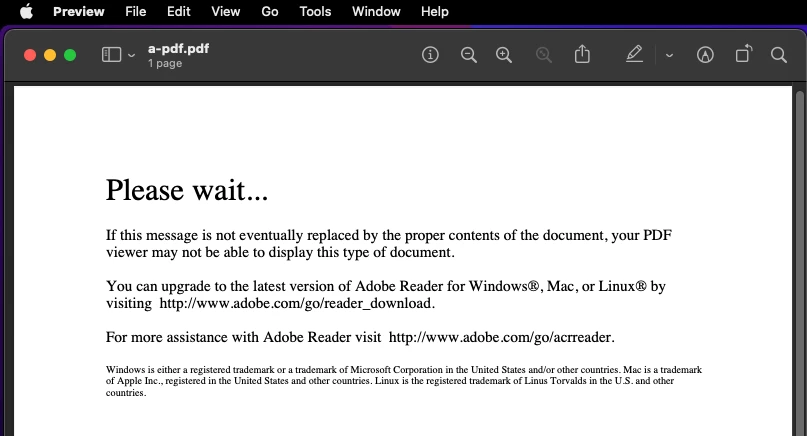The height and width of the screenshot is (436, 807).
Task: Enter full screen with green button
Action: [70, 55]
